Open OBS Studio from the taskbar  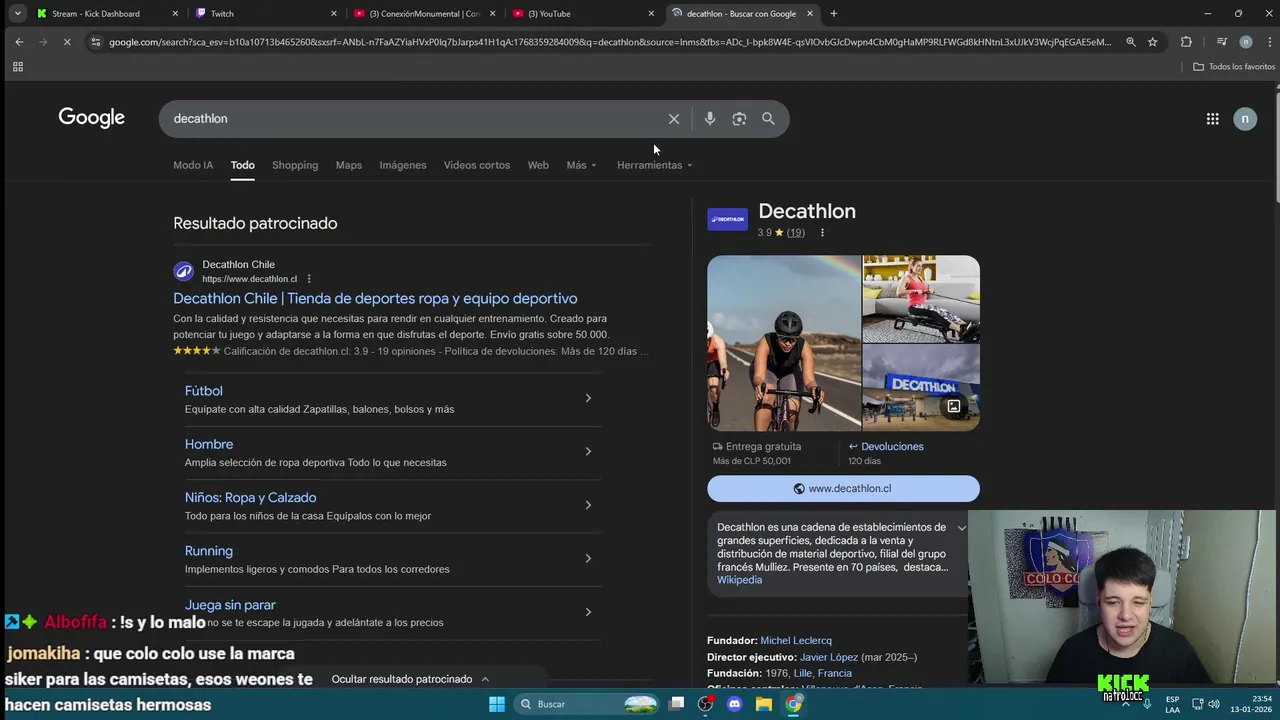pyautogui.click(x=706, y=704)
